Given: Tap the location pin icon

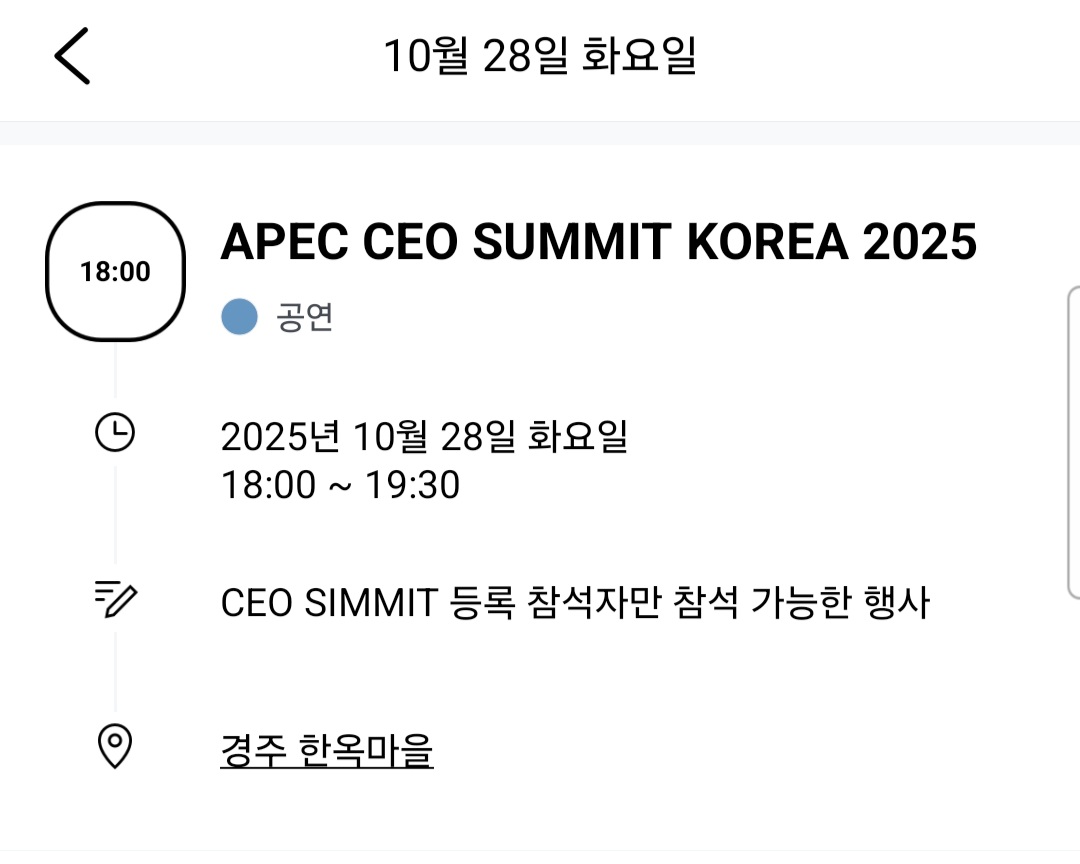Looking at the screenshot, I should coord(115,747).
